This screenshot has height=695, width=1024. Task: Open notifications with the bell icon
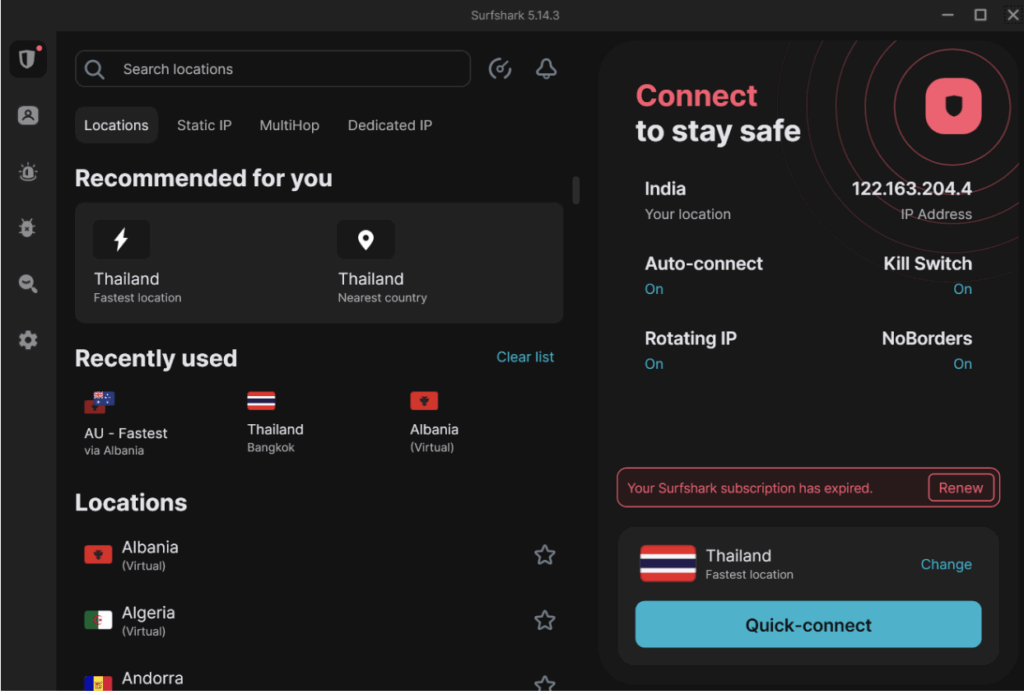point(545,68)
